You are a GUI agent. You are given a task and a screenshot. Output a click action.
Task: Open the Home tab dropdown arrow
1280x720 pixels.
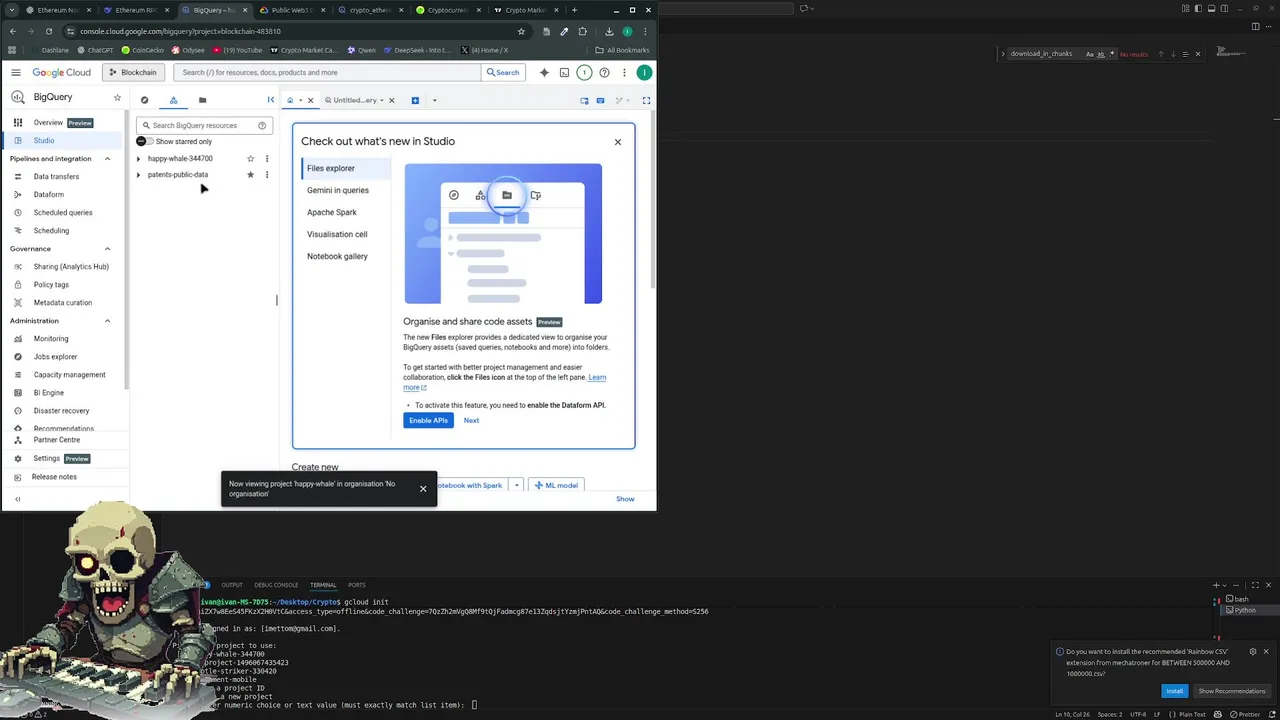pyautogui.click(x=300, y=100)
